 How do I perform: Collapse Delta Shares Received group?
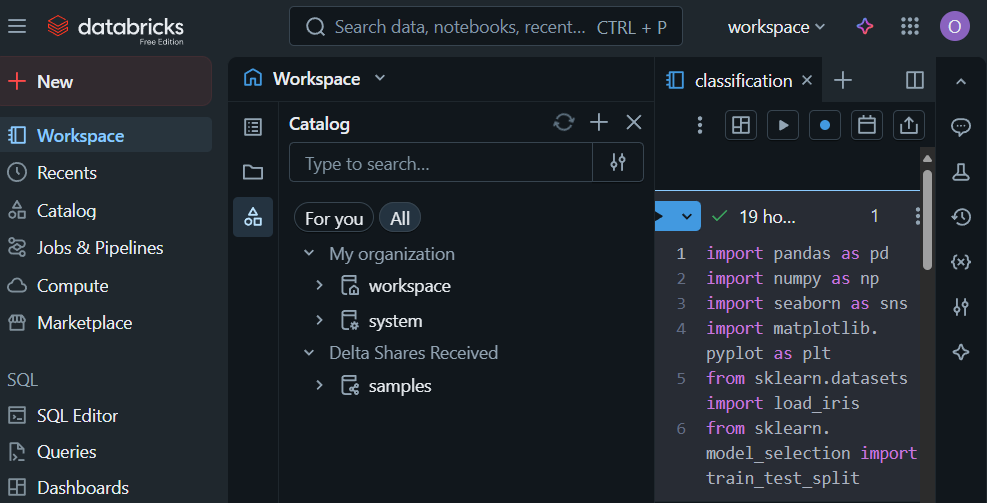(x=308, y=353)
